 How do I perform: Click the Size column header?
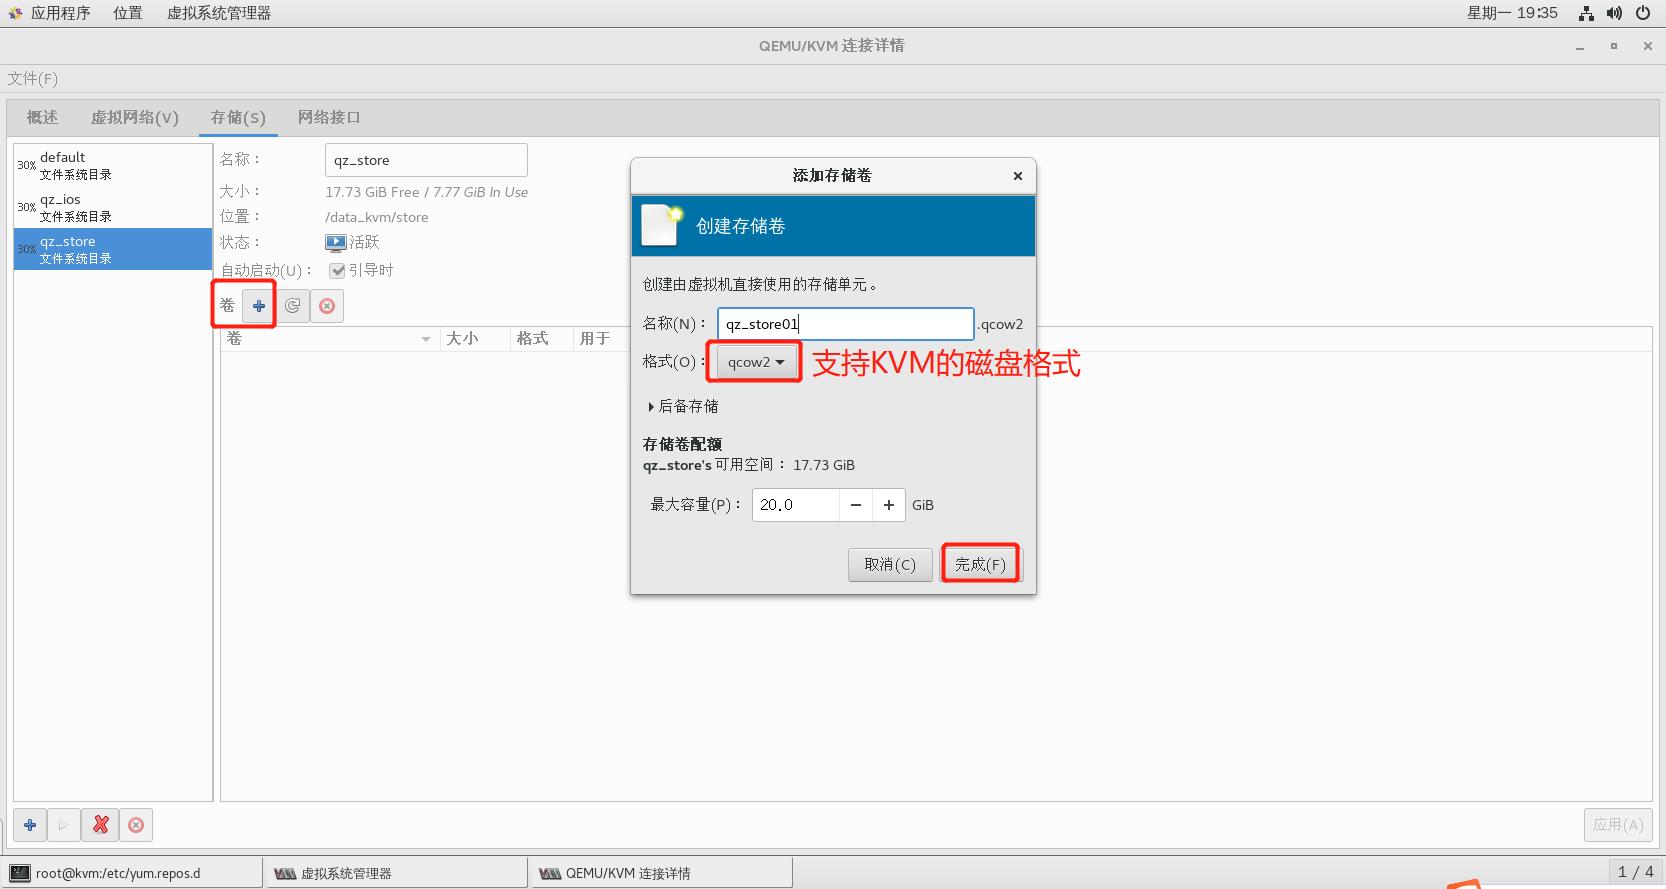point(475,339)
